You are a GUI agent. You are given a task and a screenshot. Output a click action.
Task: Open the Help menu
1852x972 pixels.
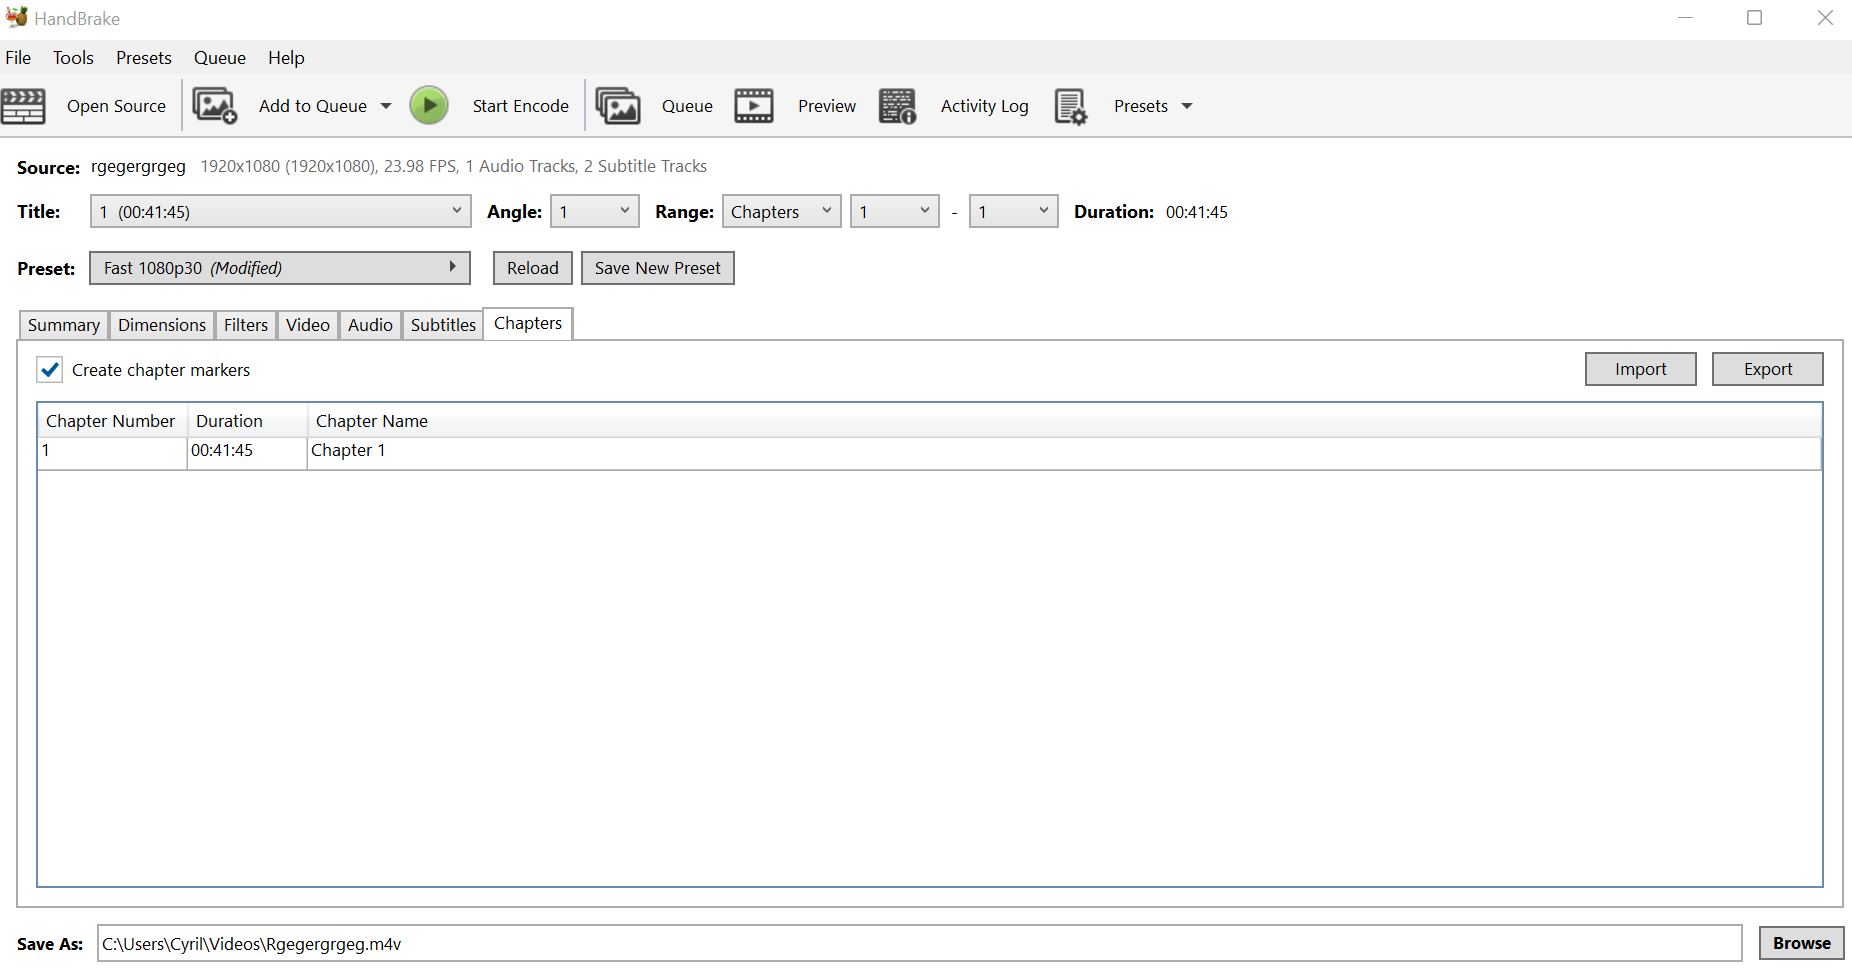(286, 58)
